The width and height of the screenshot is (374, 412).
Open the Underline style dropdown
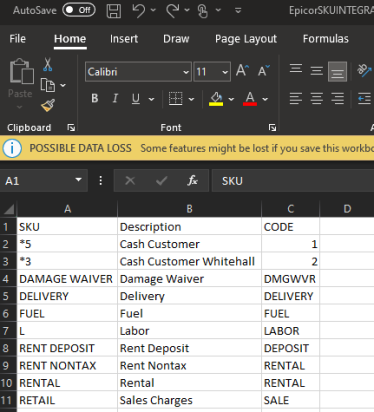(x=152, y=99)
